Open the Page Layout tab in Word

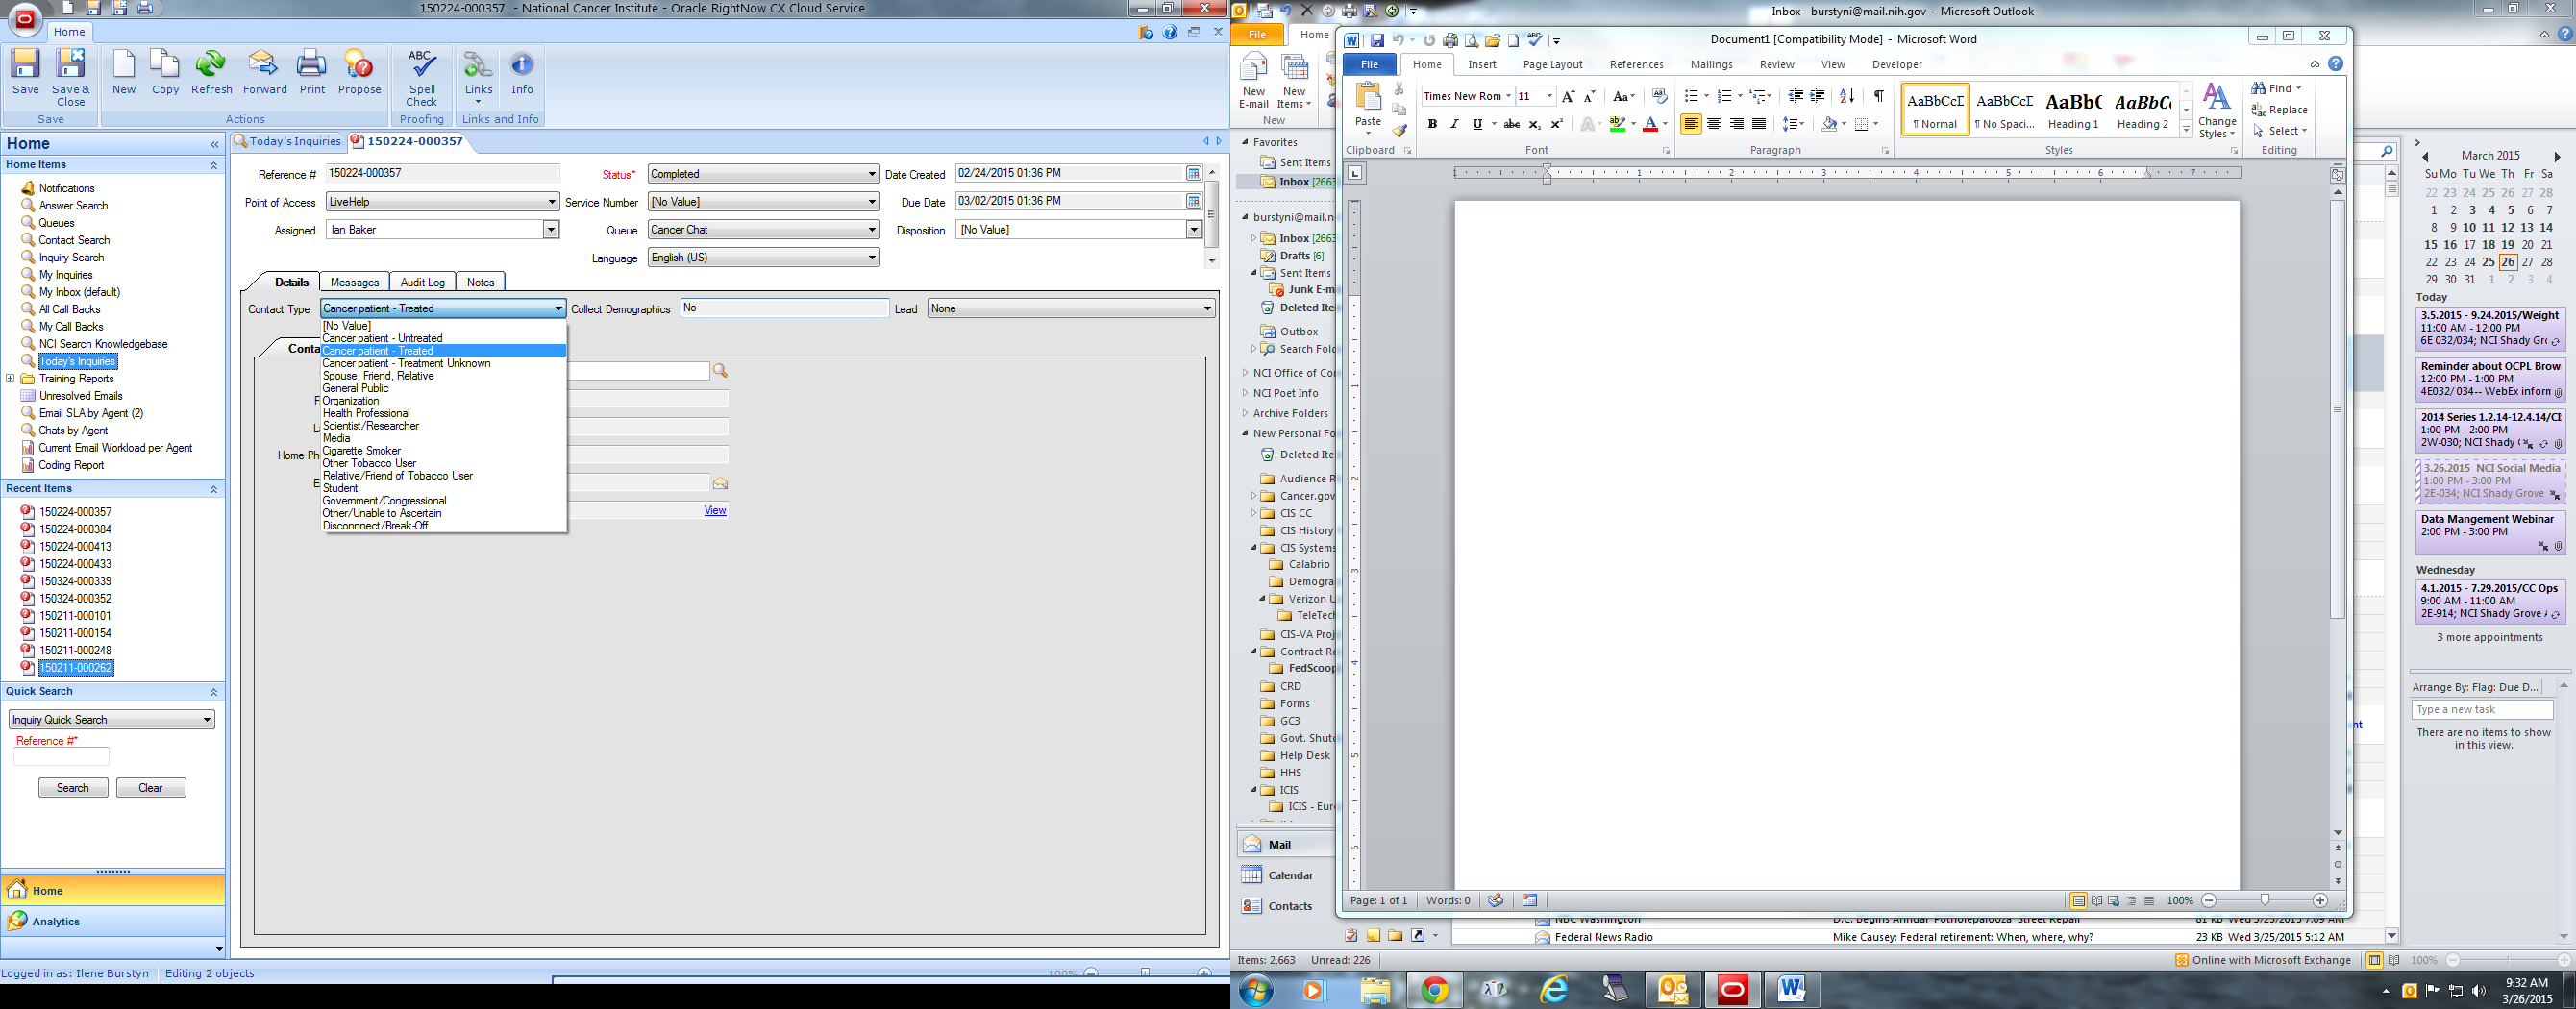click(x=1552, y=64)
